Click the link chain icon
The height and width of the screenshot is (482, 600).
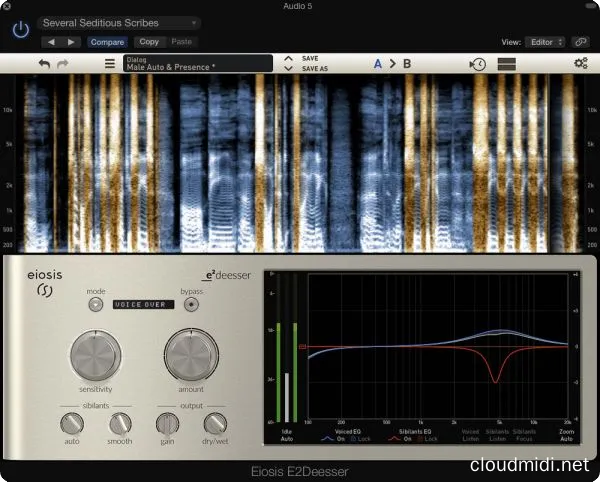tap(581, 41)
